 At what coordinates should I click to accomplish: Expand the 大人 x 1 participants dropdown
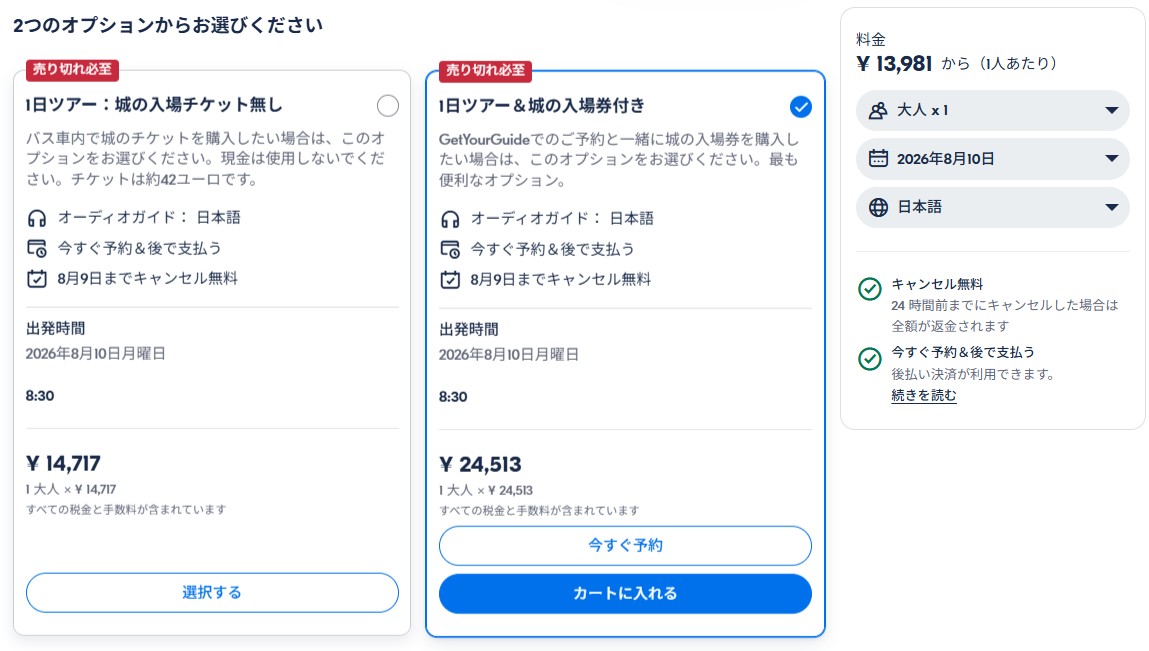coord(992,111)
